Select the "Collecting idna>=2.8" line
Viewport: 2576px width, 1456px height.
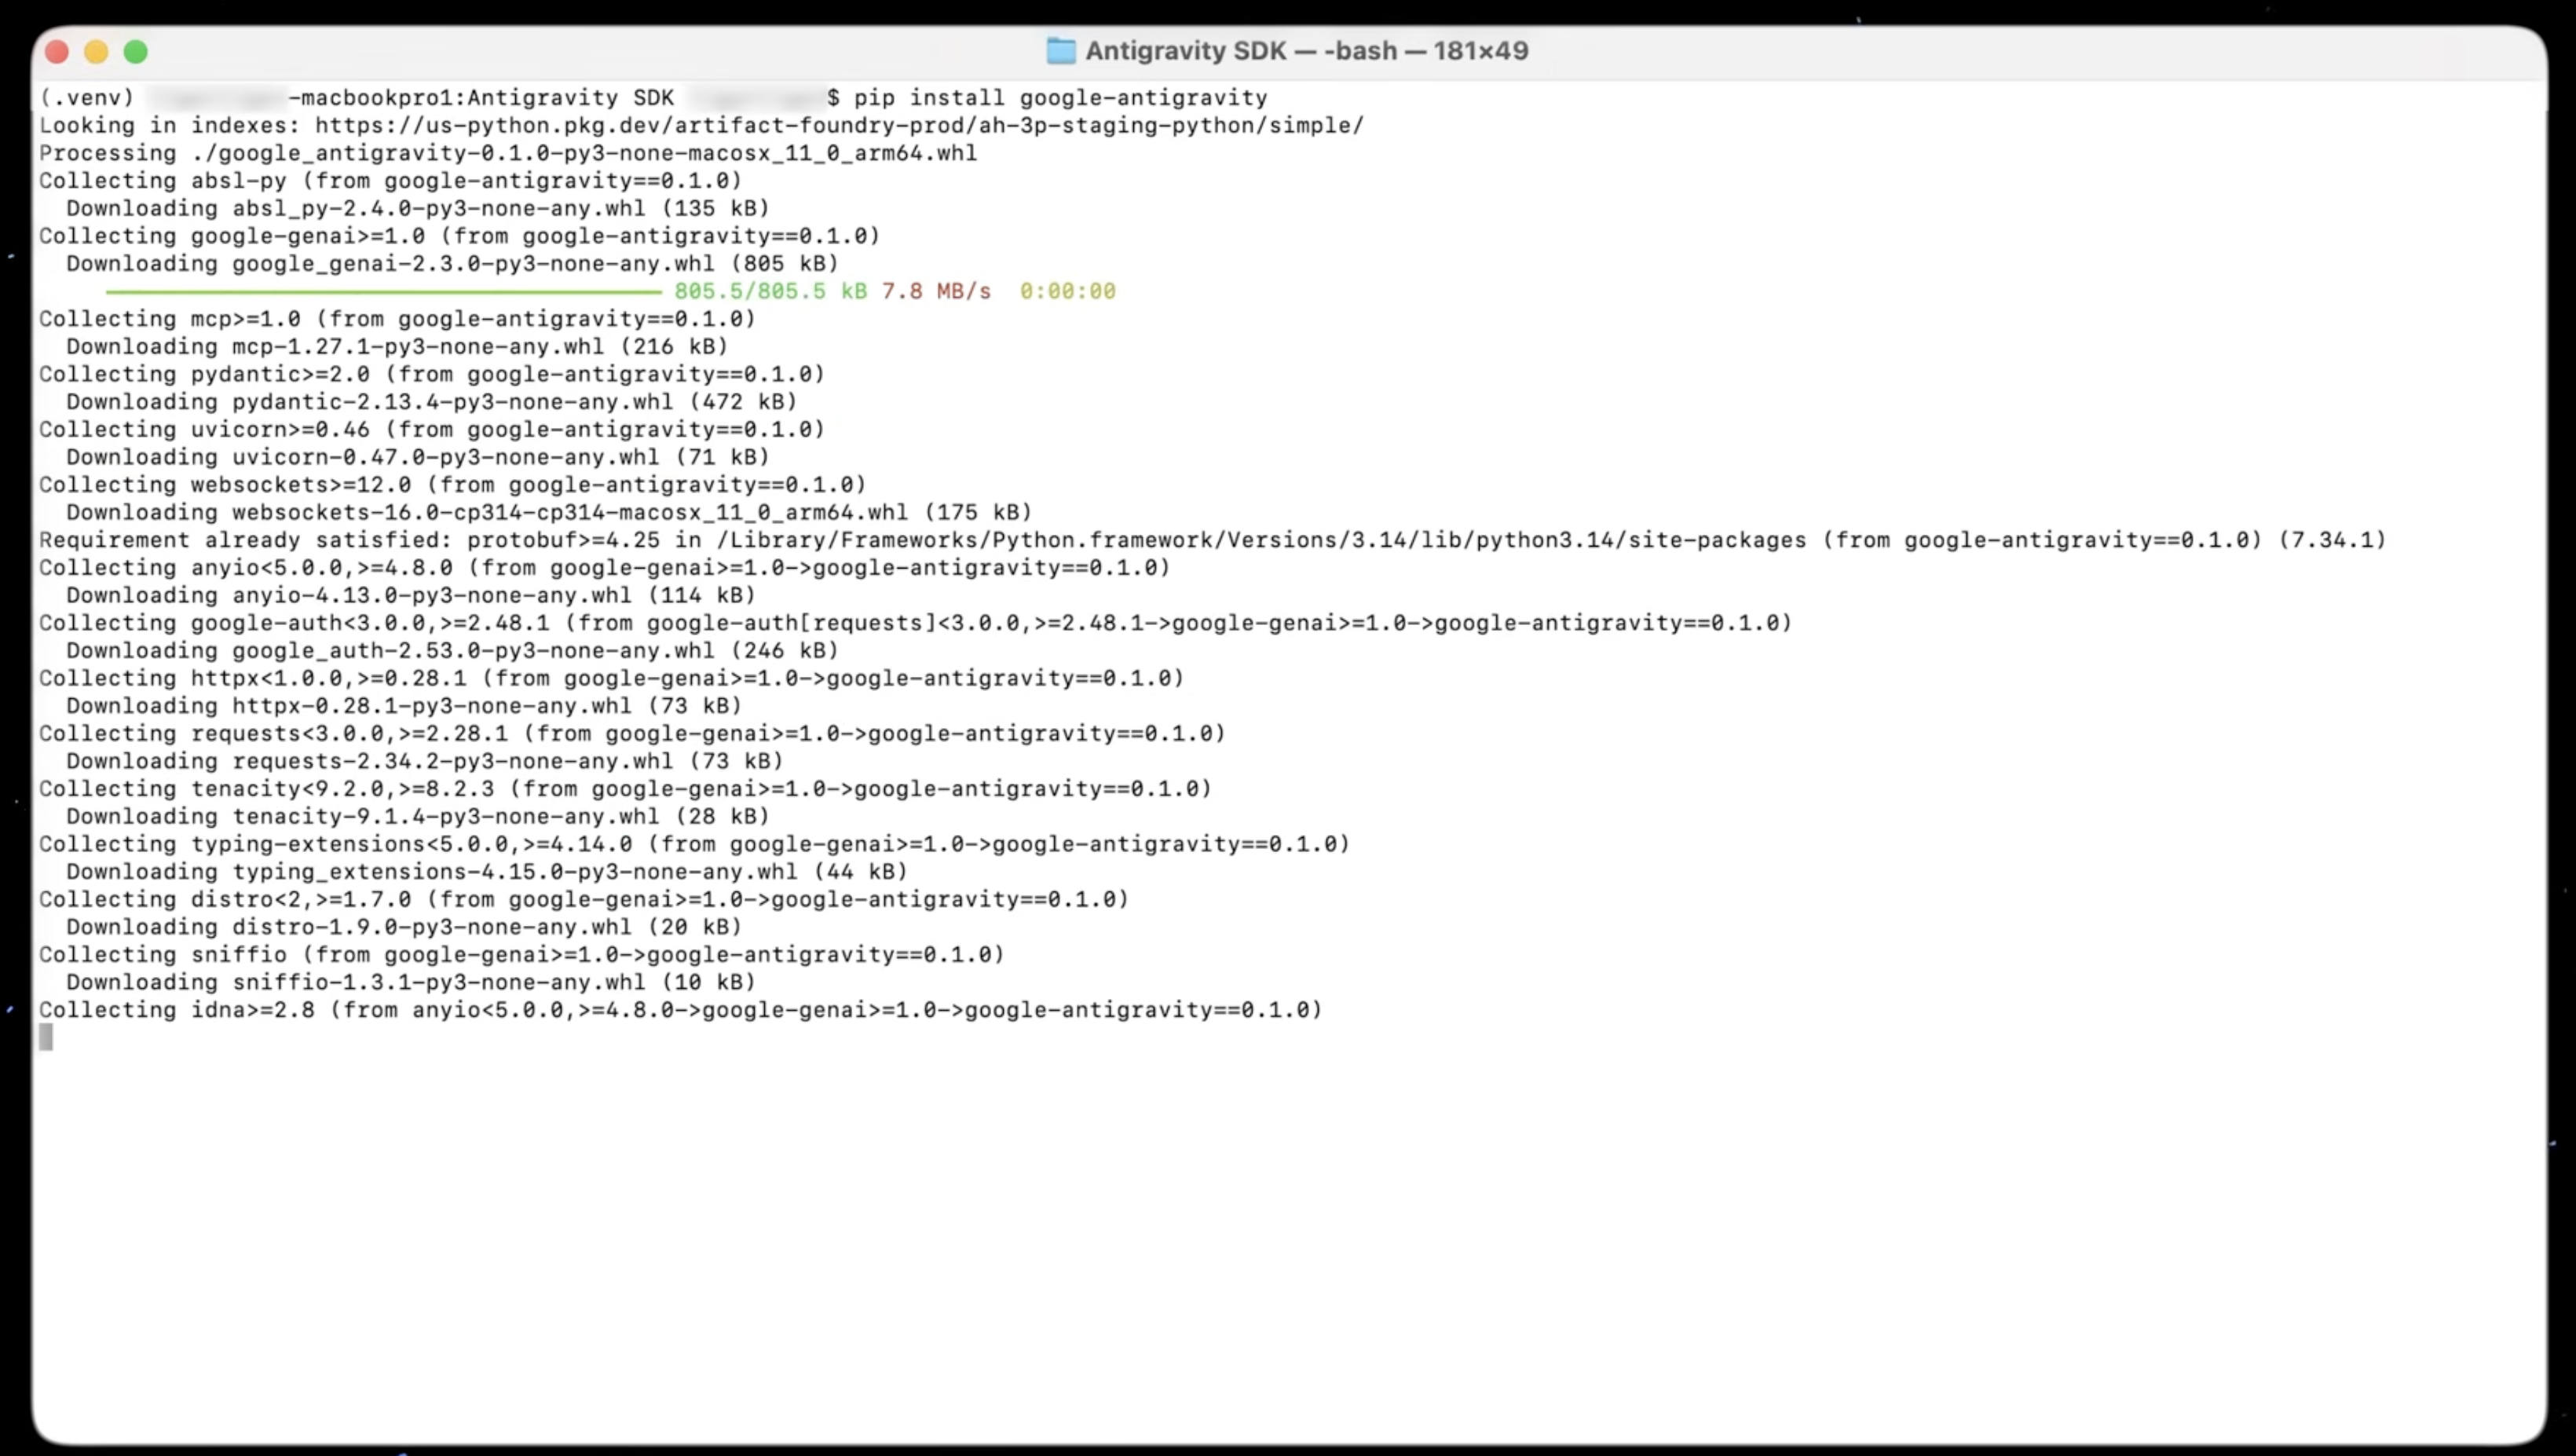681,1010
